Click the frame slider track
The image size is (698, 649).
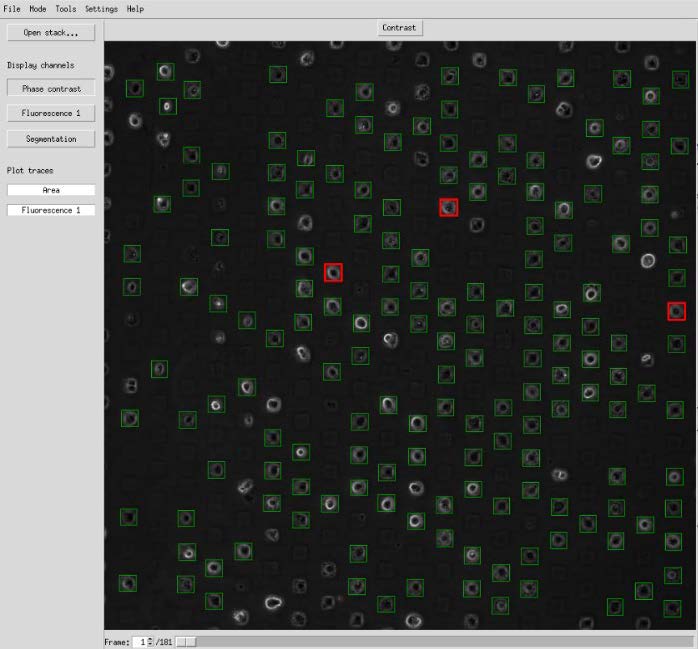point(435,642)
